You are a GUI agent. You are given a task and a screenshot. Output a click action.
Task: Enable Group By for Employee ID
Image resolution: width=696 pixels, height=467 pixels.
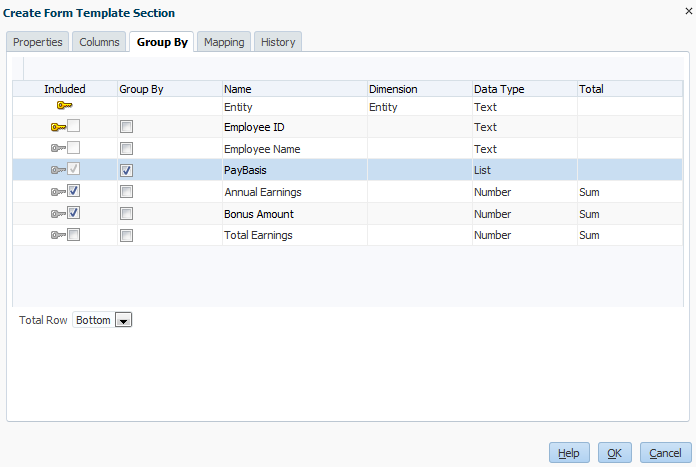tap(126, 127)
